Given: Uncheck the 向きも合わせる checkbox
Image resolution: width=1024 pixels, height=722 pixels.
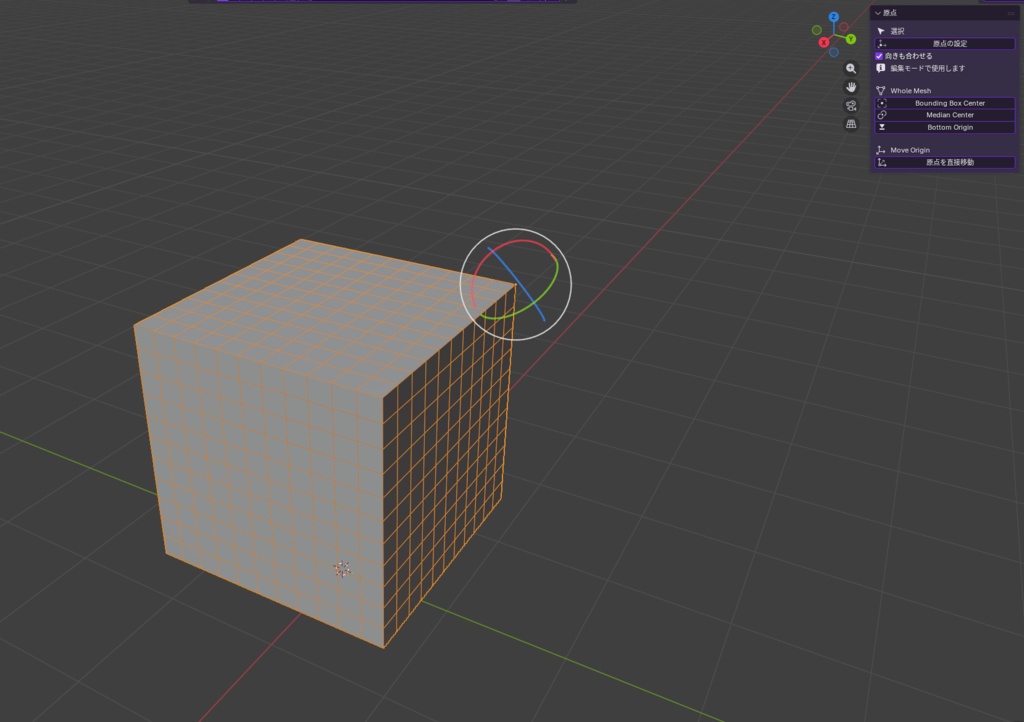Looking at the screenshot, I should pos(879,56).
